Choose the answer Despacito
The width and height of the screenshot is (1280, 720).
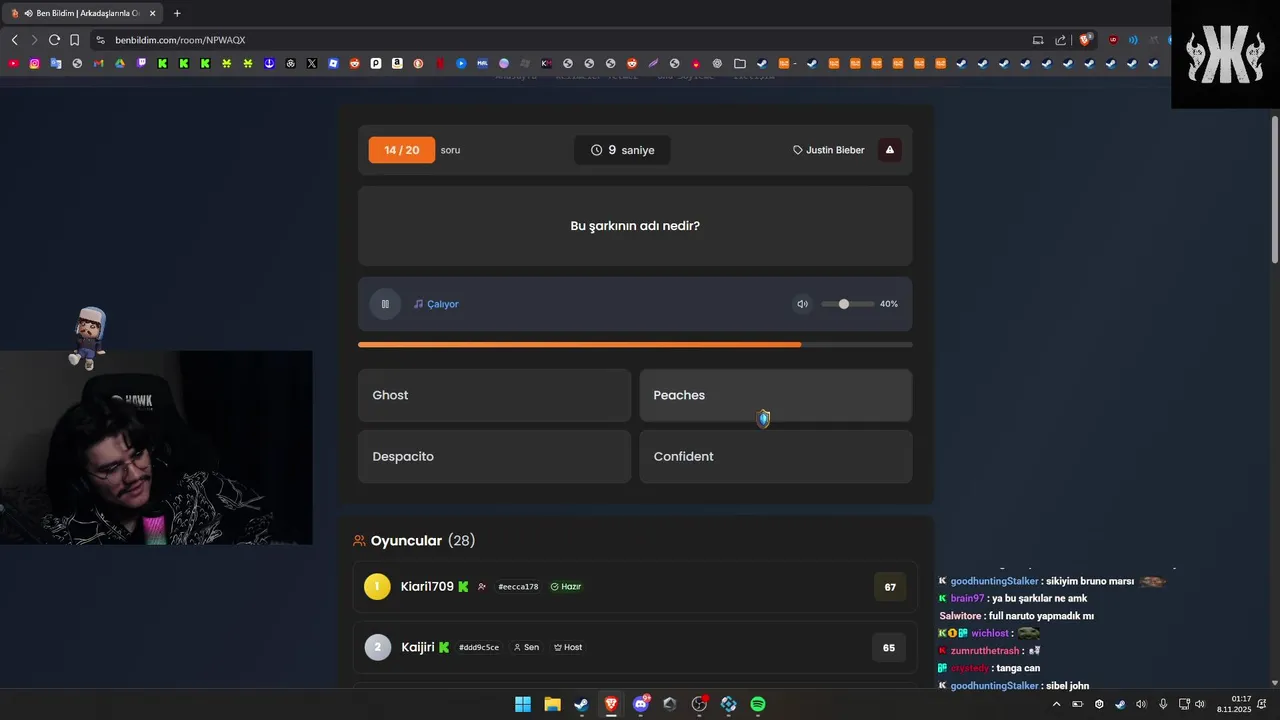494,456
